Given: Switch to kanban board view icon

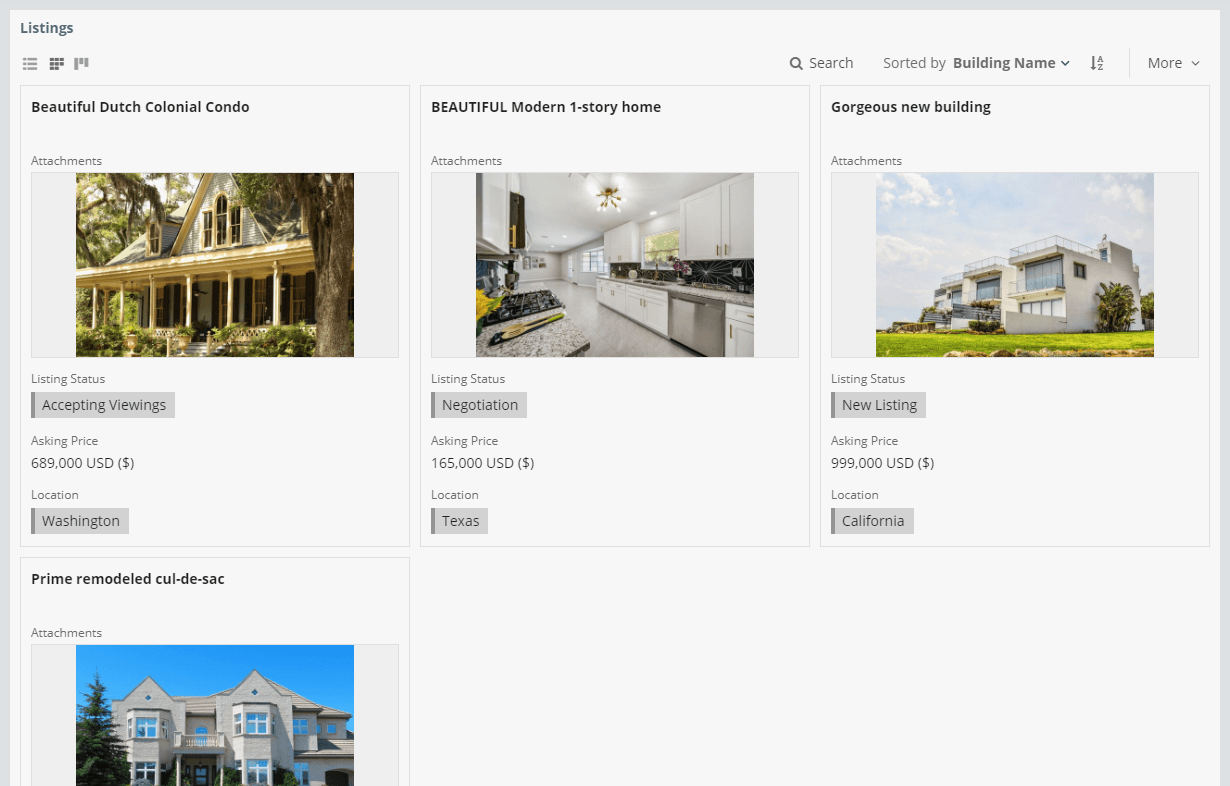Looking at the screenshot, I should click(x=82, y=64).
